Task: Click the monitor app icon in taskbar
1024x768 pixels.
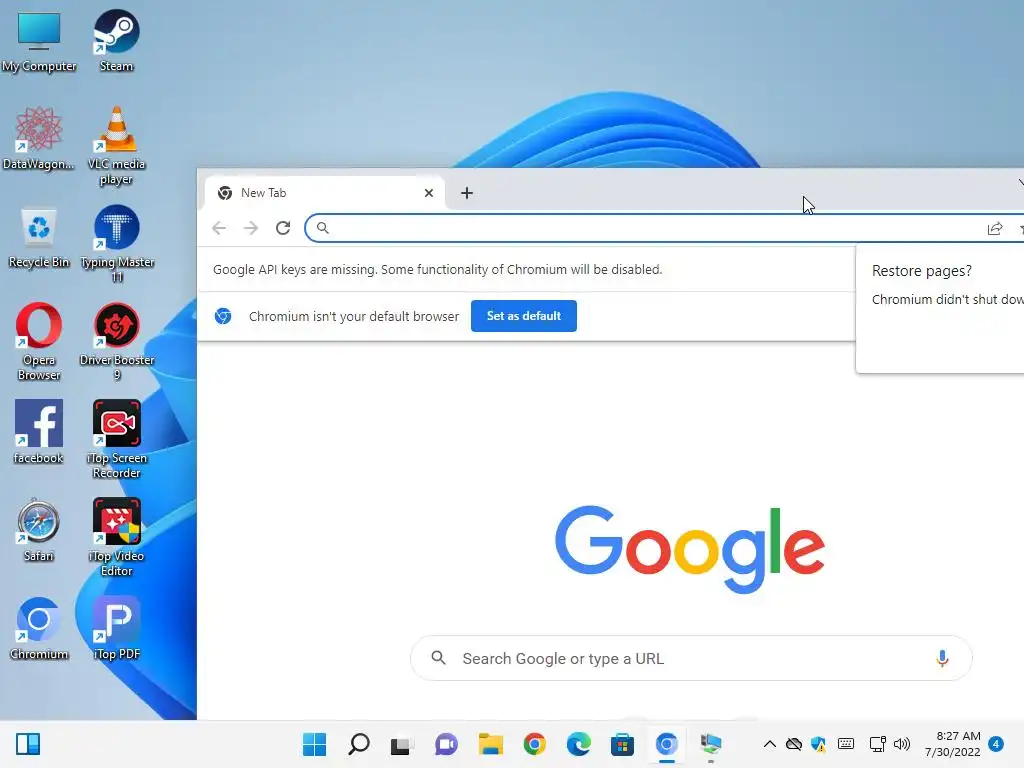Action: tap(711, 744)
